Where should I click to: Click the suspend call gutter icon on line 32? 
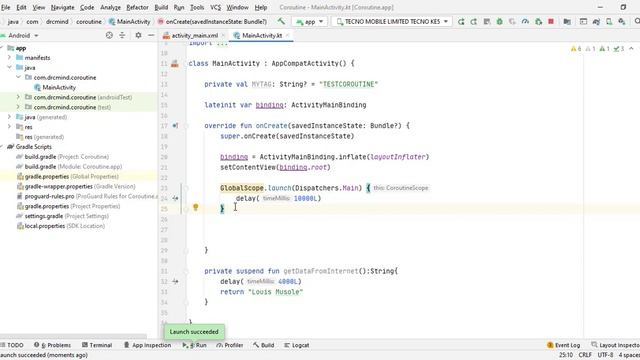175,282
